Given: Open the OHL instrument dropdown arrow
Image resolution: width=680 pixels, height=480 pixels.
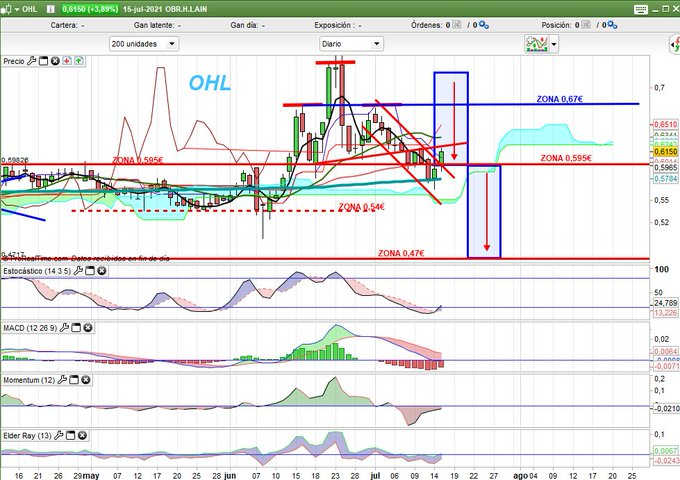Looking at the screenshot, I should point(17,9).
